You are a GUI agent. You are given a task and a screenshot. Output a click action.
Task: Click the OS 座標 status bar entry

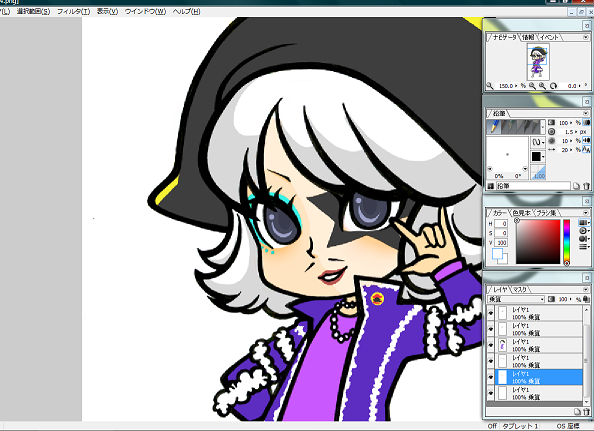click(568, 426)
